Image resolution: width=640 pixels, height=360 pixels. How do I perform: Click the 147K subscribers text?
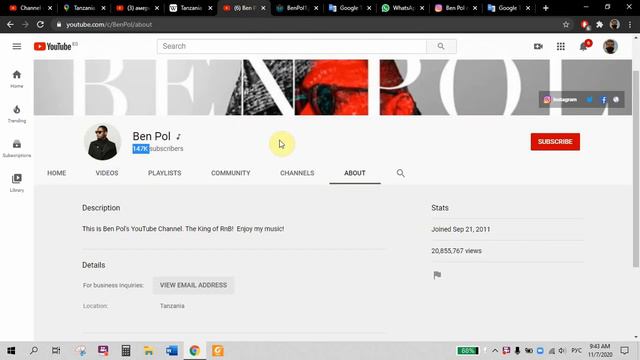pyautogui.click(x=158, y=149)
